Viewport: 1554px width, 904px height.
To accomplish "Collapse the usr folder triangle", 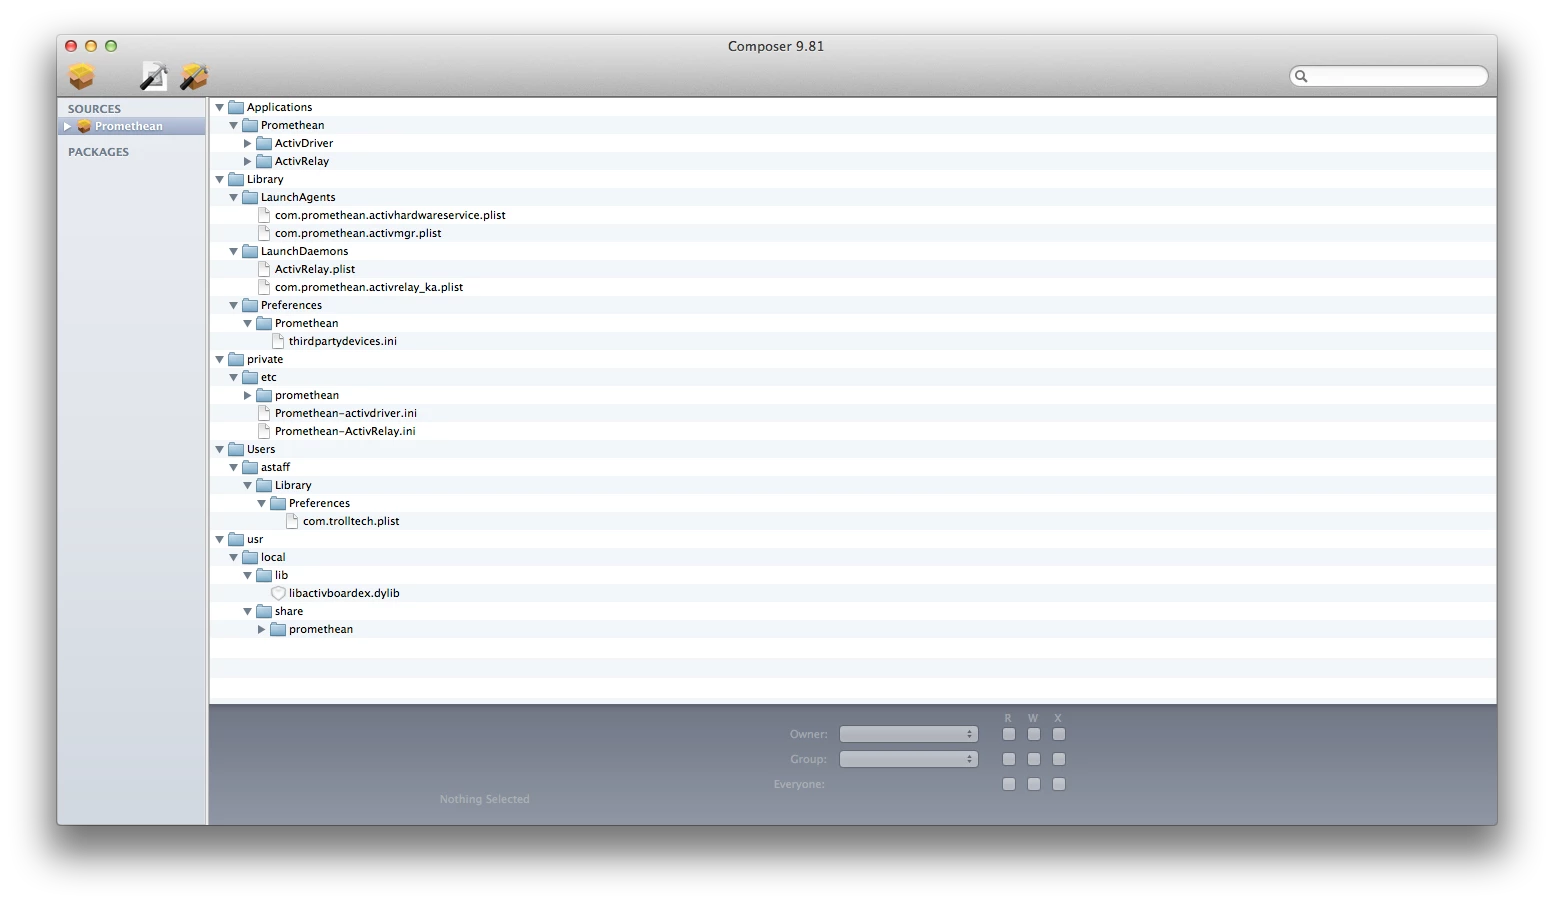I will click(x=219, y=539).
